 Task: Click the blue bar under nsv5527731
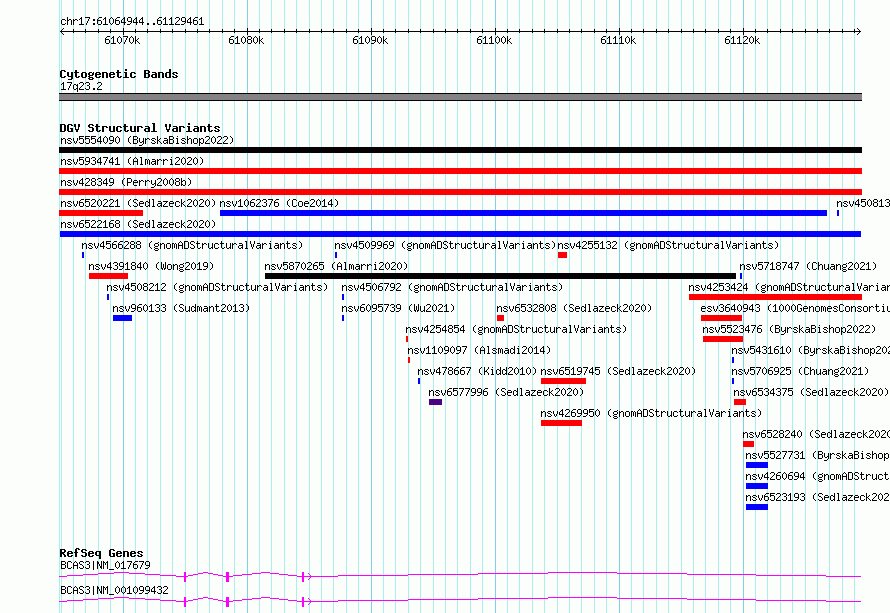757,465
